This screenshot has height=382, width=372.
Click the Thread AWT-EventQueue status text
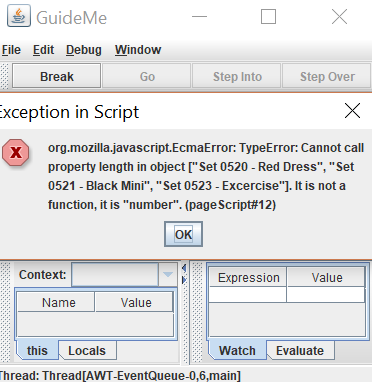click(x=120, y=376)
